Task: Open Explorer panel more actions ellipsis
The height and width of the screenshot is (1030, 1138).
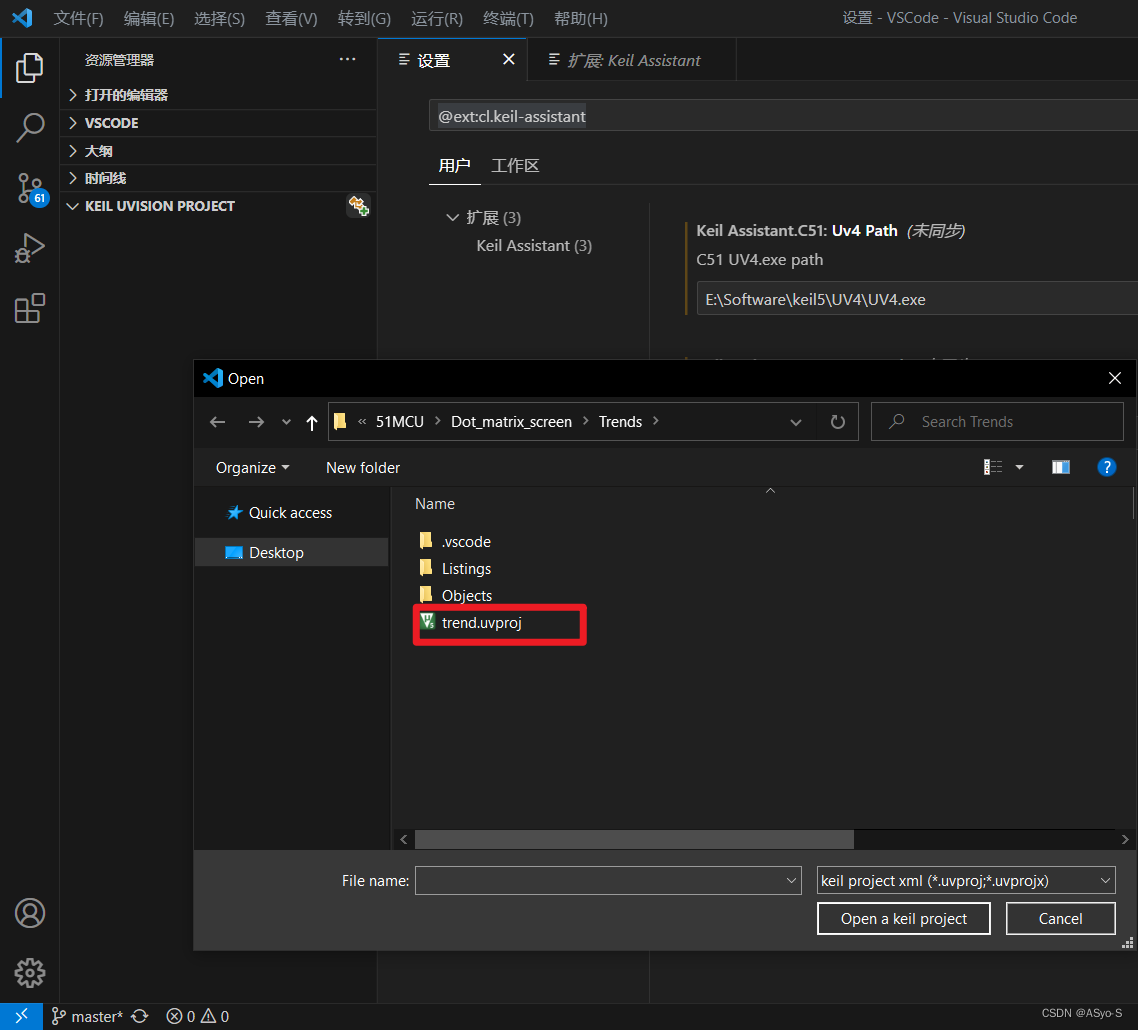Action: (x=348, y=60)
